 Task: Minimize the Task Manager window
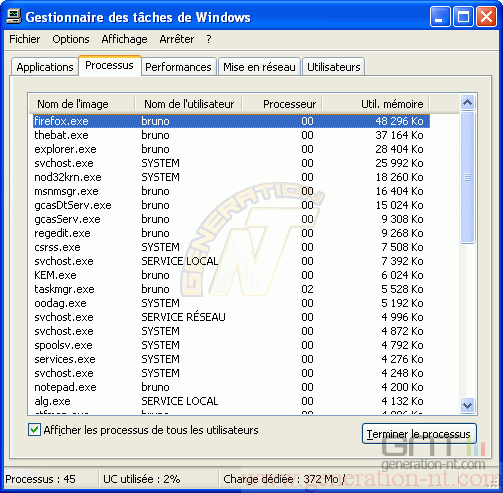tap(439, 16)
